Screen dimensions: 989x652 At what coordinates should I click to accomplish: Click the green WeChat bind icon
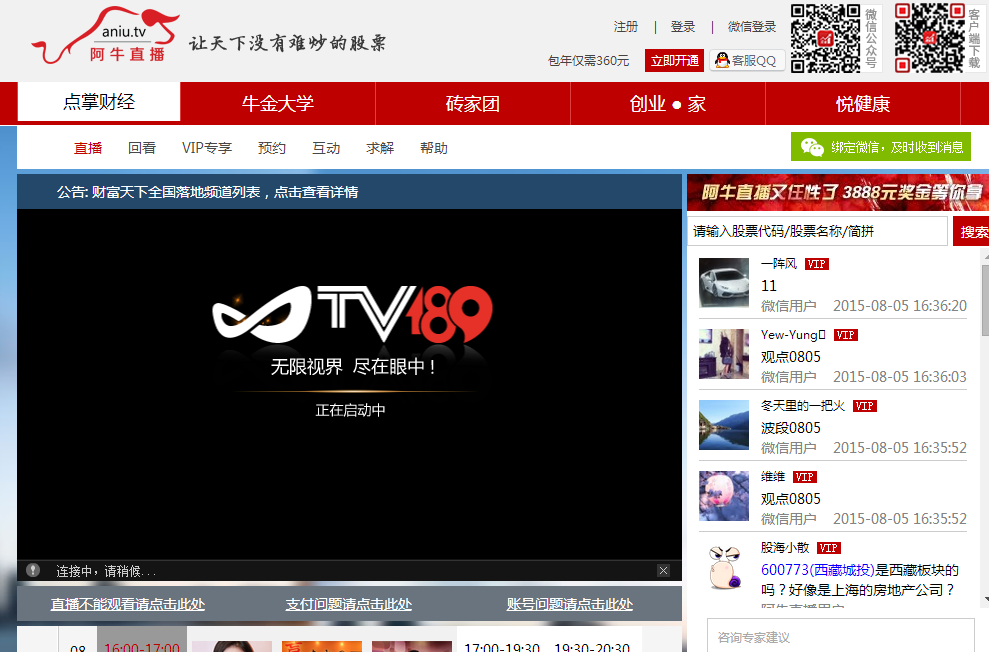pyautogui.click(x=813, y=147)
